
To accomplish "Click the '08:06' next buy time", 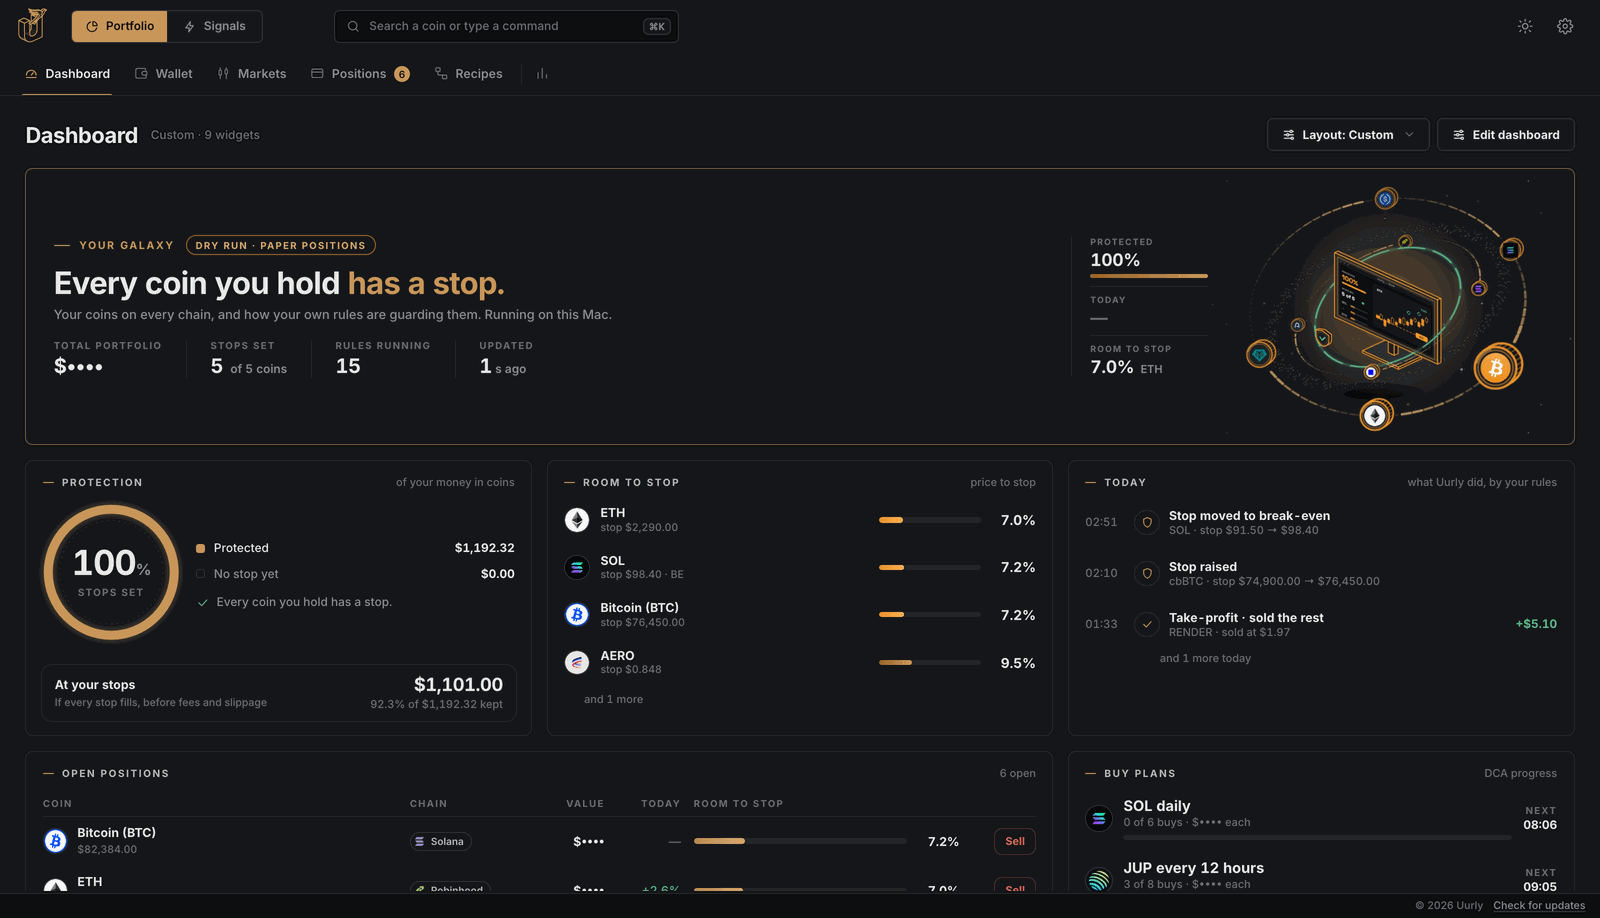I will coord(1540,825).
